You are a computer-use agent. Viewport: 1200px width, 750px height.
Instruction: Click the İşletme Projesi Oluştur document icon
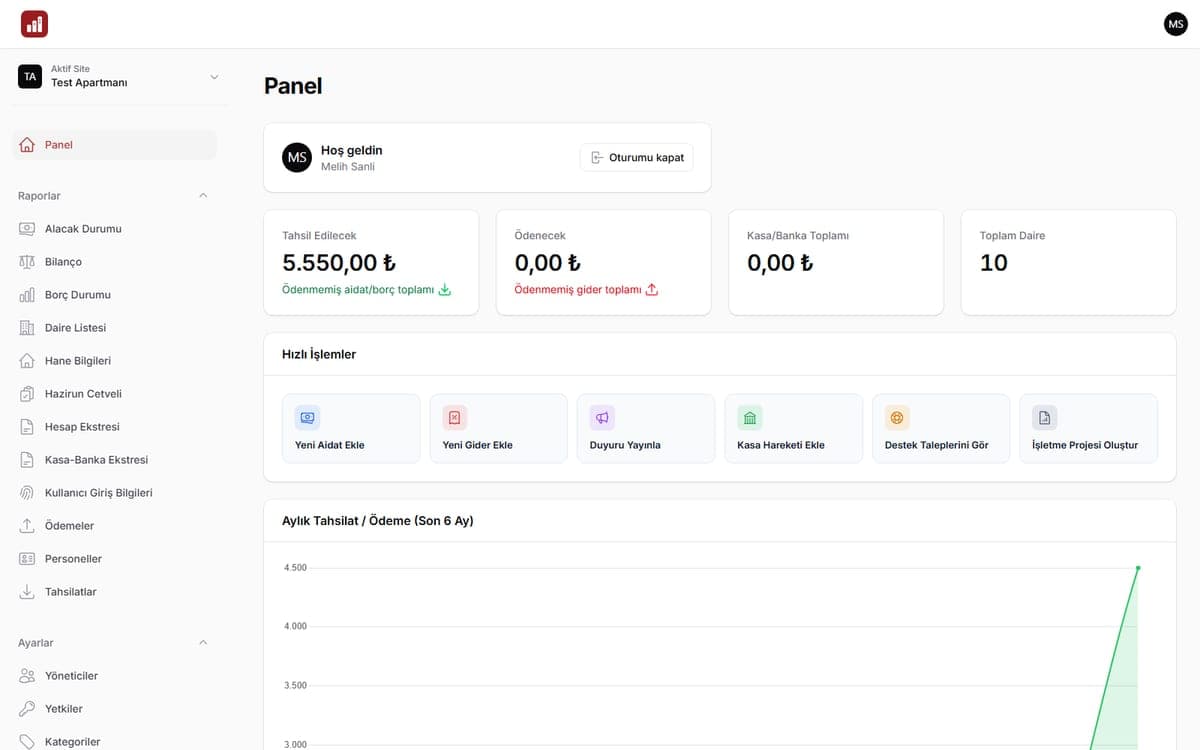point(1044,417)
